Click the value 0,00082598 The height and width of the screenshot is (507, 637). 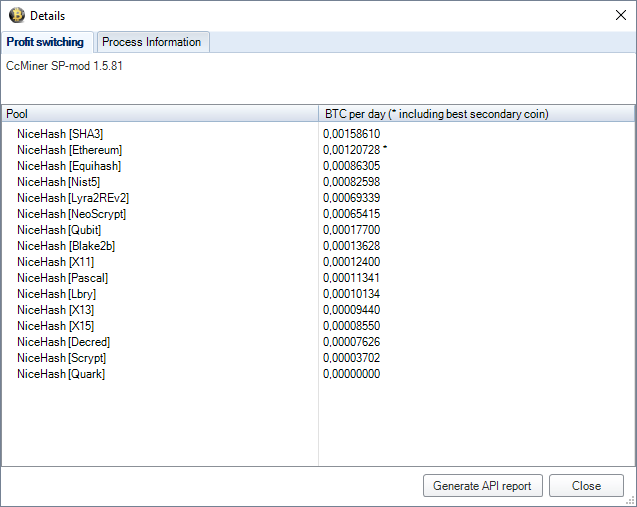351,182
